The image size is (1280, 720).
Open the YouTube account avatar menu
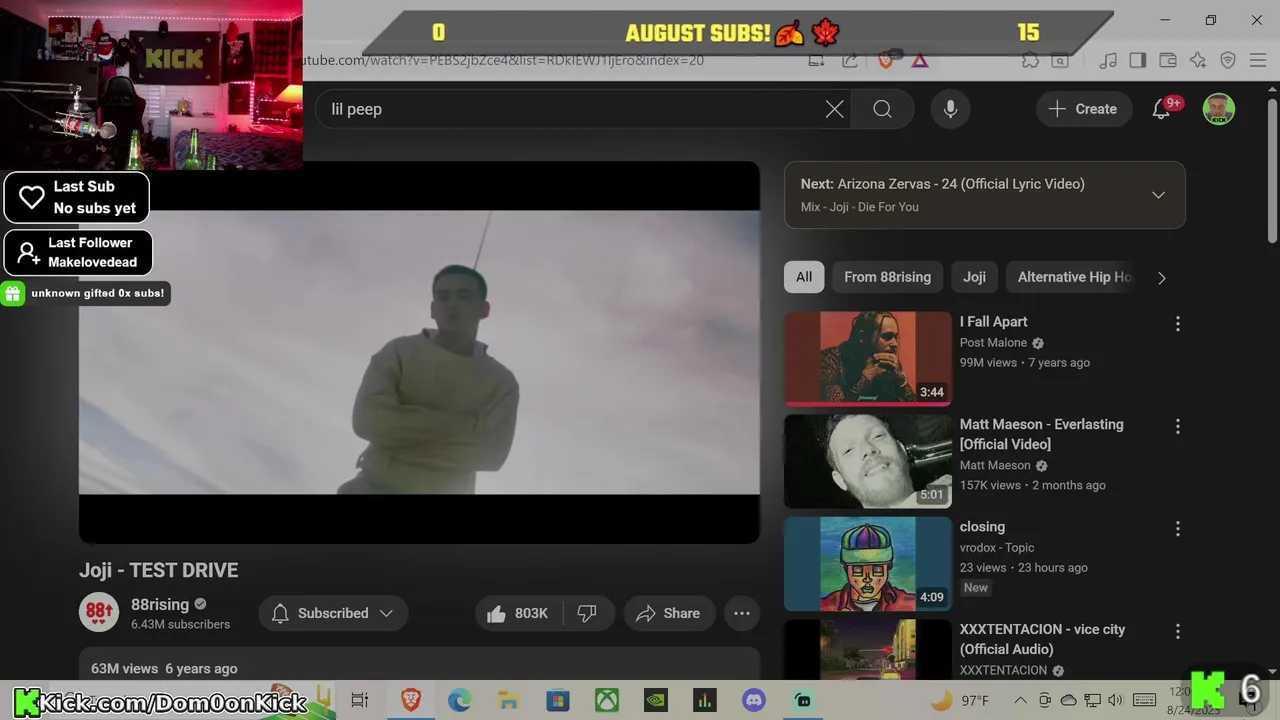click(x=1218, y=109)
